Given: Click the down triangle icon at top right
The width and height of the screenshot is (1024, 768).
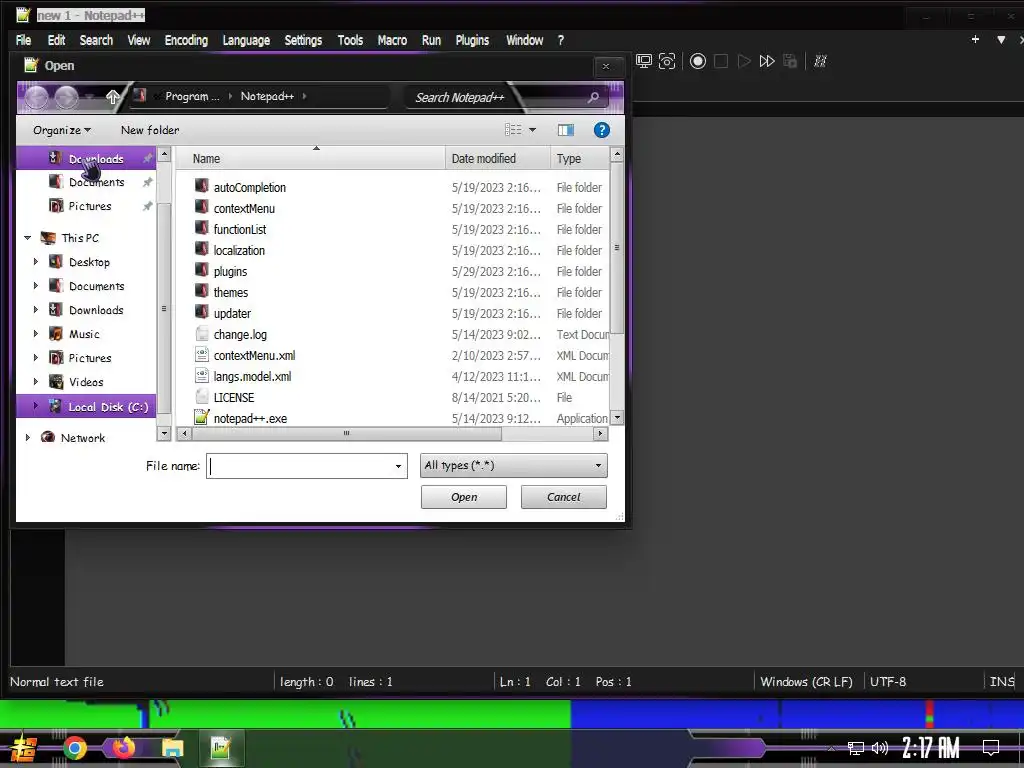Looking at the screenshot, I should coord(1001,40).
